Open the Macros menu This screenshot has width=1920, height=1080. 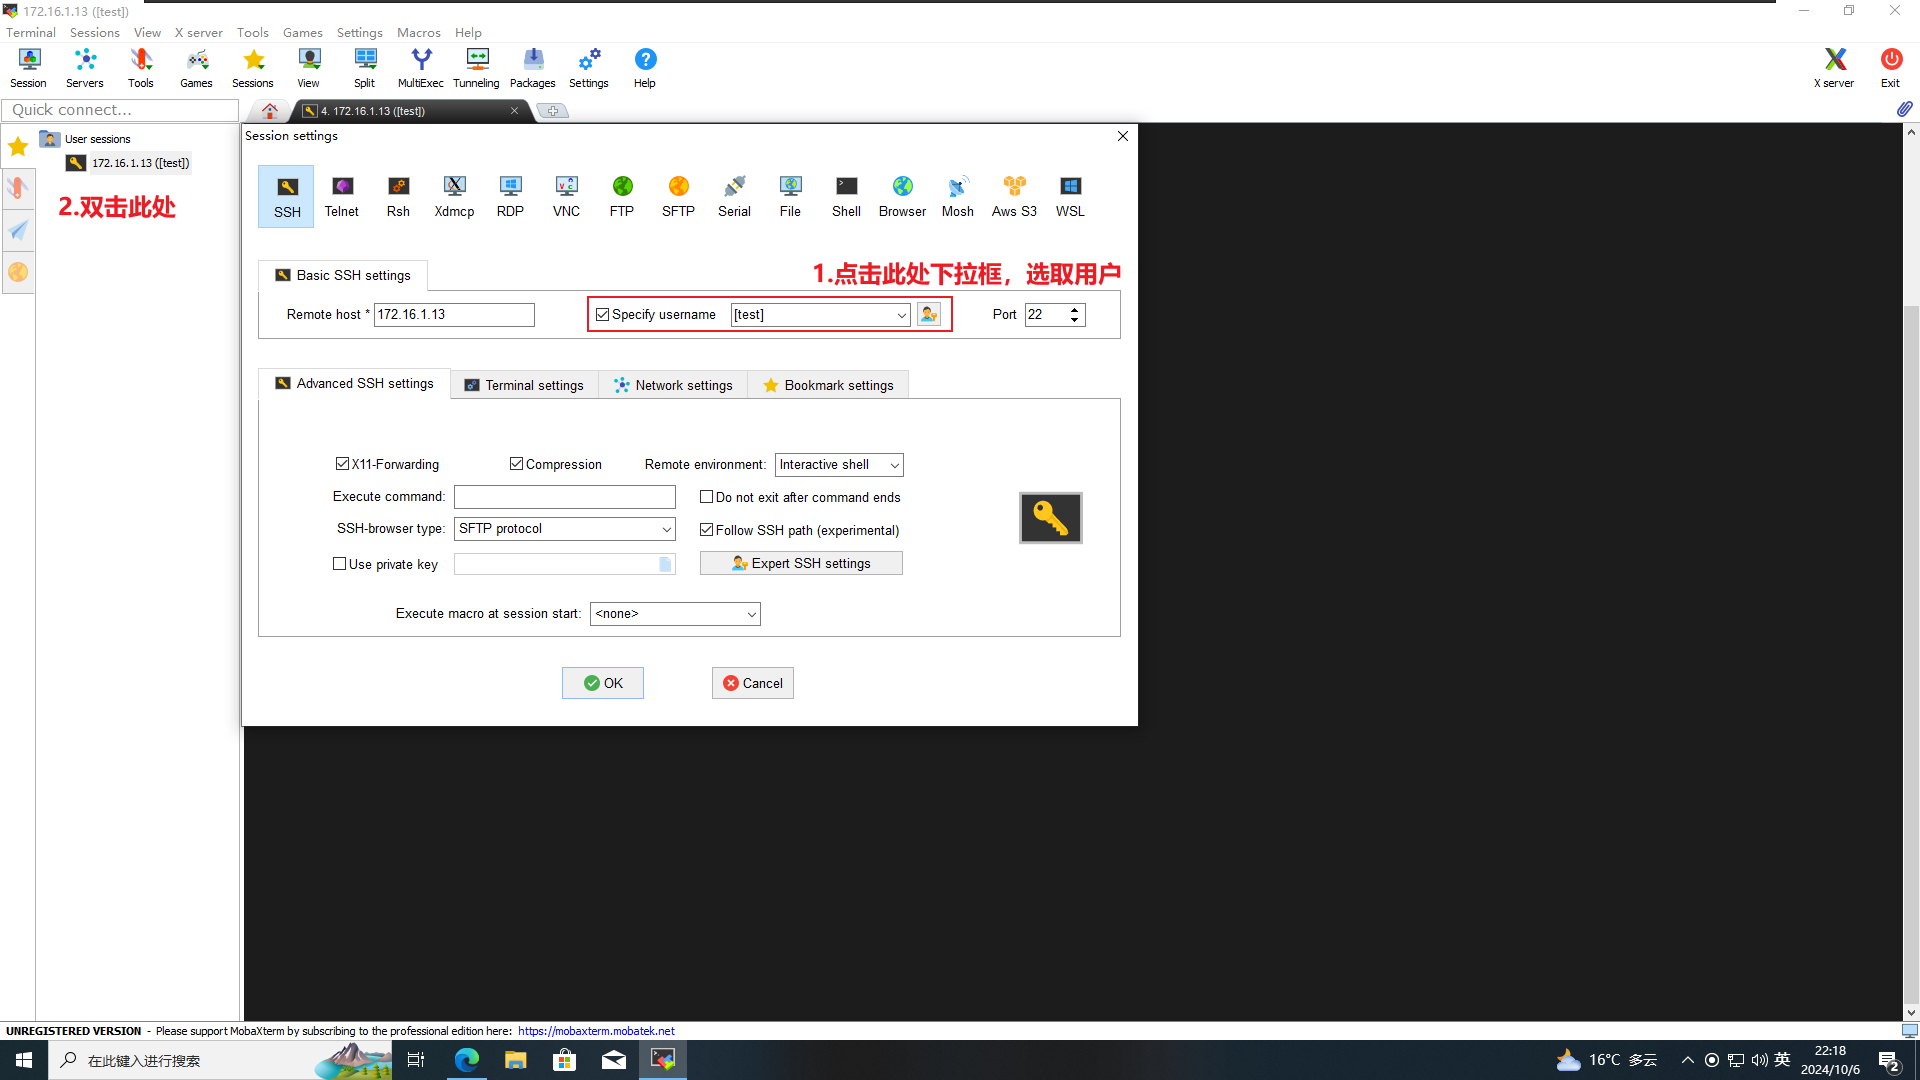point(418,32)
